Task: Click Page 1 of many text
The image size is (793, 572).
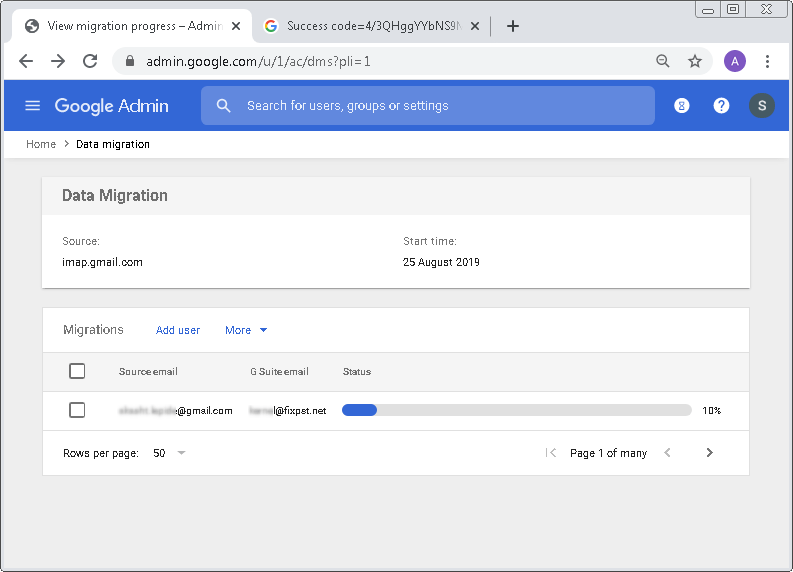Action: click(x=608, y=453)
